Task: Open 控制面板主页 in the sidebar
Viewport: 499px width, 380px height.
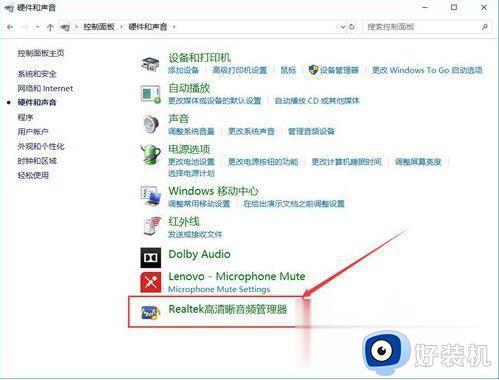Action: coord(41,53)
